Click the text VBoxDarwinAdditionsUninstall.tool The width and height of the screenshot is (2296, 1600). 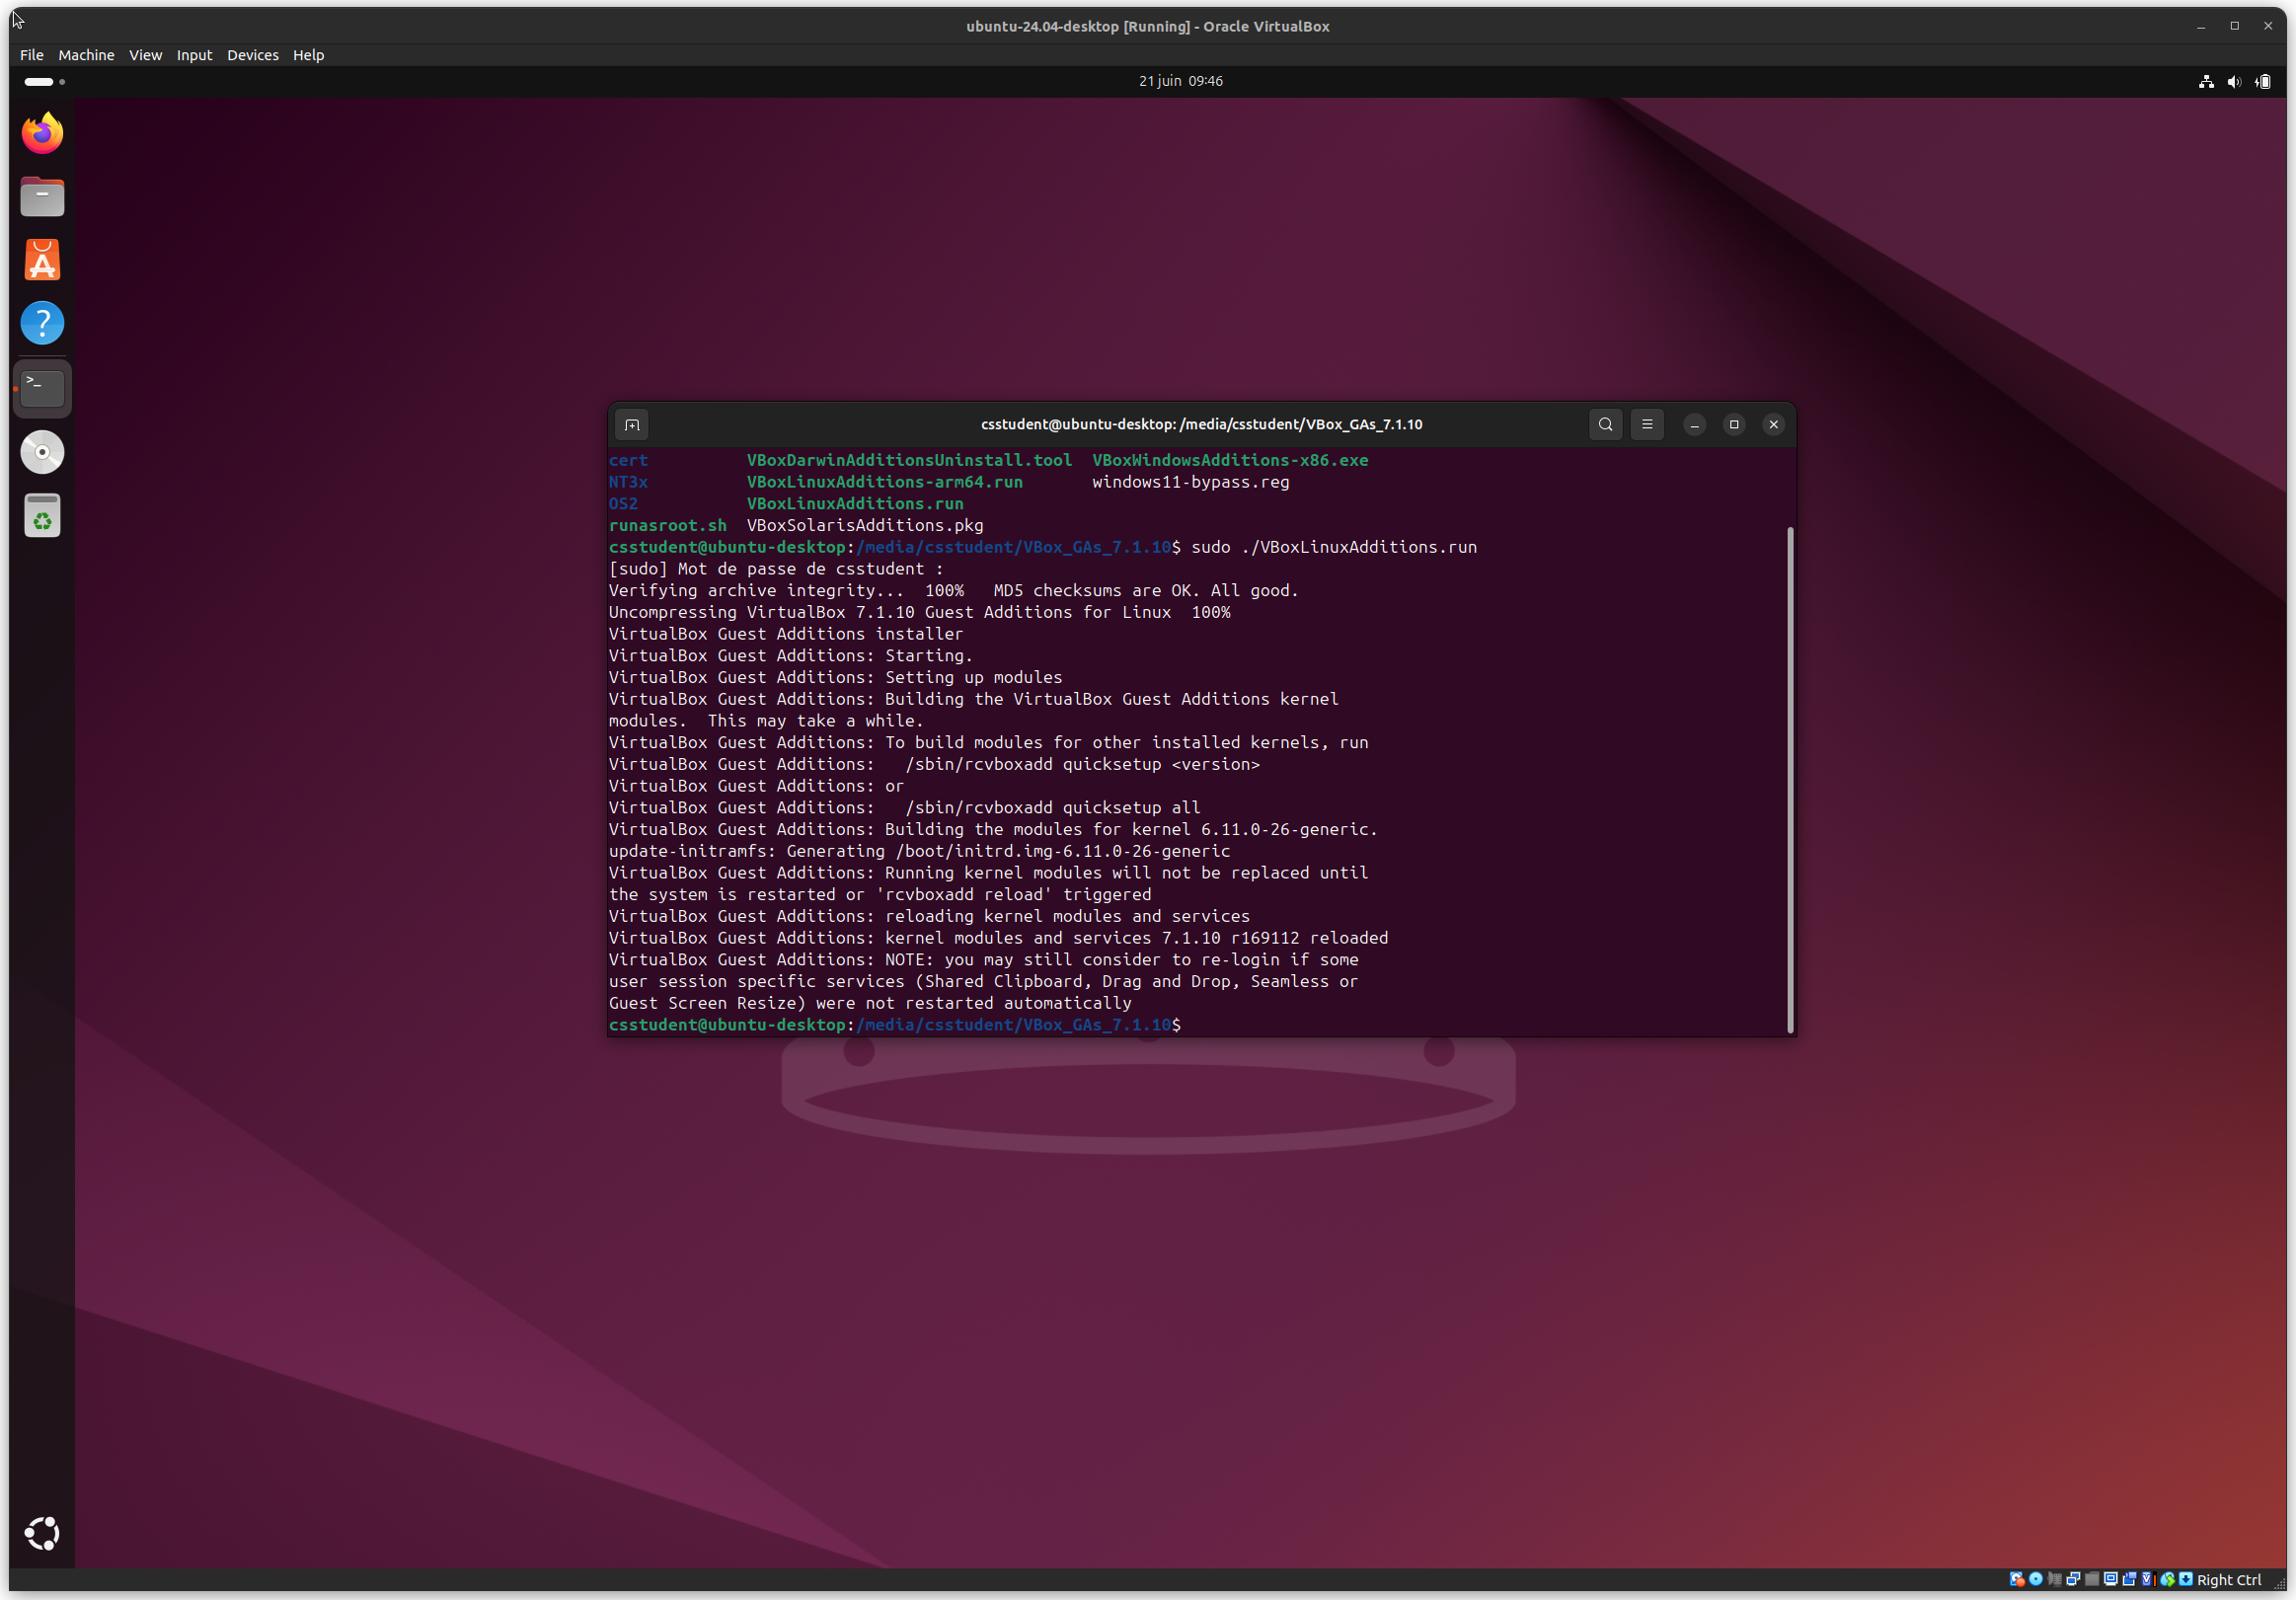pos(909,460)
